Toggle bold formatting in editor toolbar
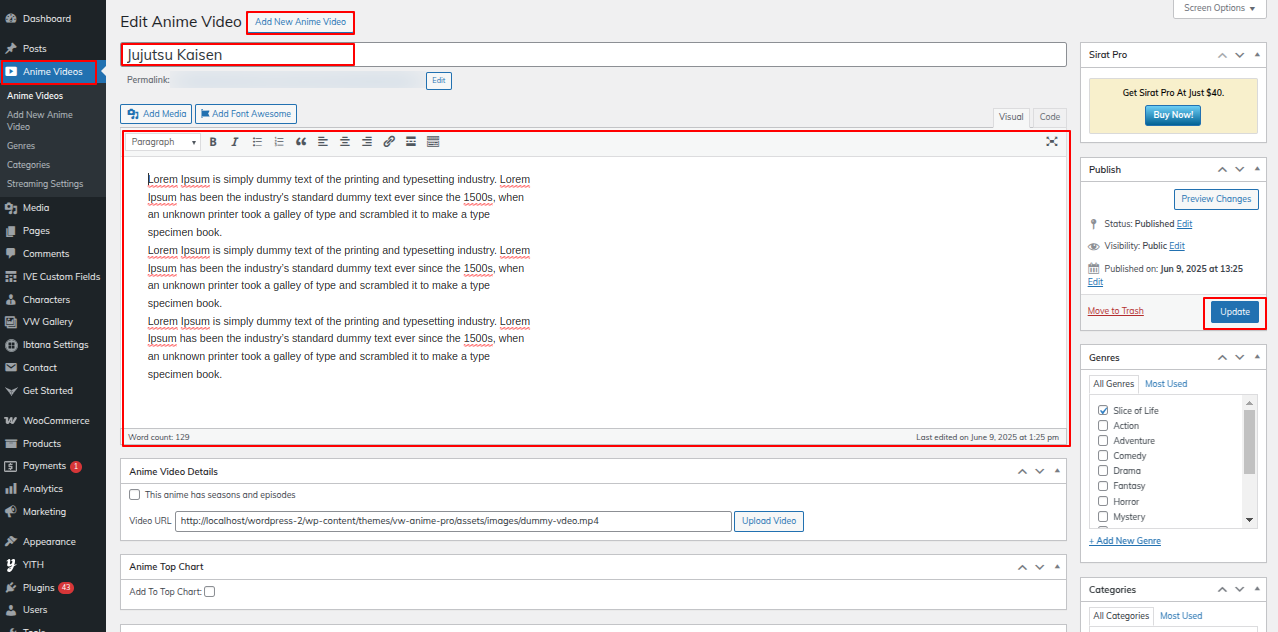The image size is (1278, 632). point(213,142)
